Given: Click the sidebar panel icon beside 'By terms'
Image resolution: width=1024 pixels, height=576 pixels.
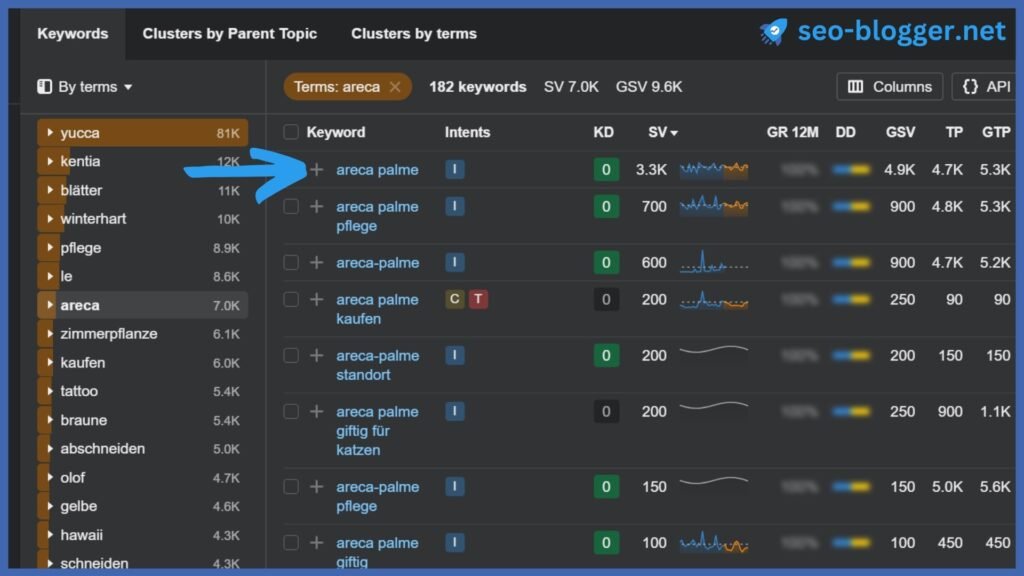Looking at the screenshot, I should 44,87.
